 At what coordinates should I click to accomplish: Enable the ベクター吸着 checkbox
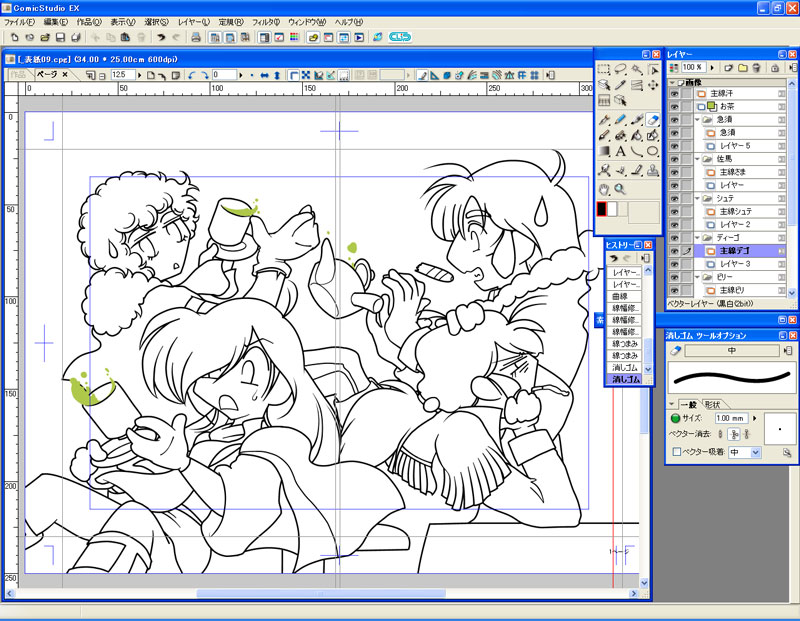pyautogui.click(x=677, y=452)
